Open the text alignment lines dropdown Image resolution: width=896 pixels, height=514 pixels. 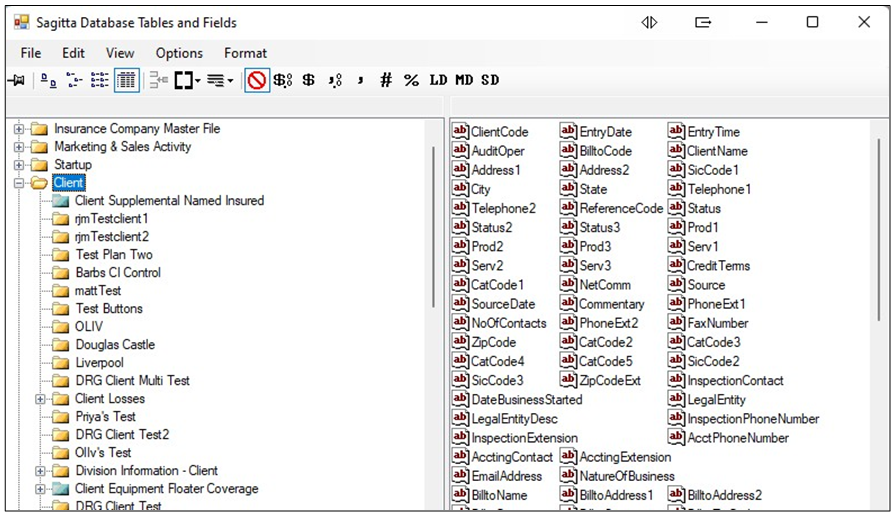[220, 81]
